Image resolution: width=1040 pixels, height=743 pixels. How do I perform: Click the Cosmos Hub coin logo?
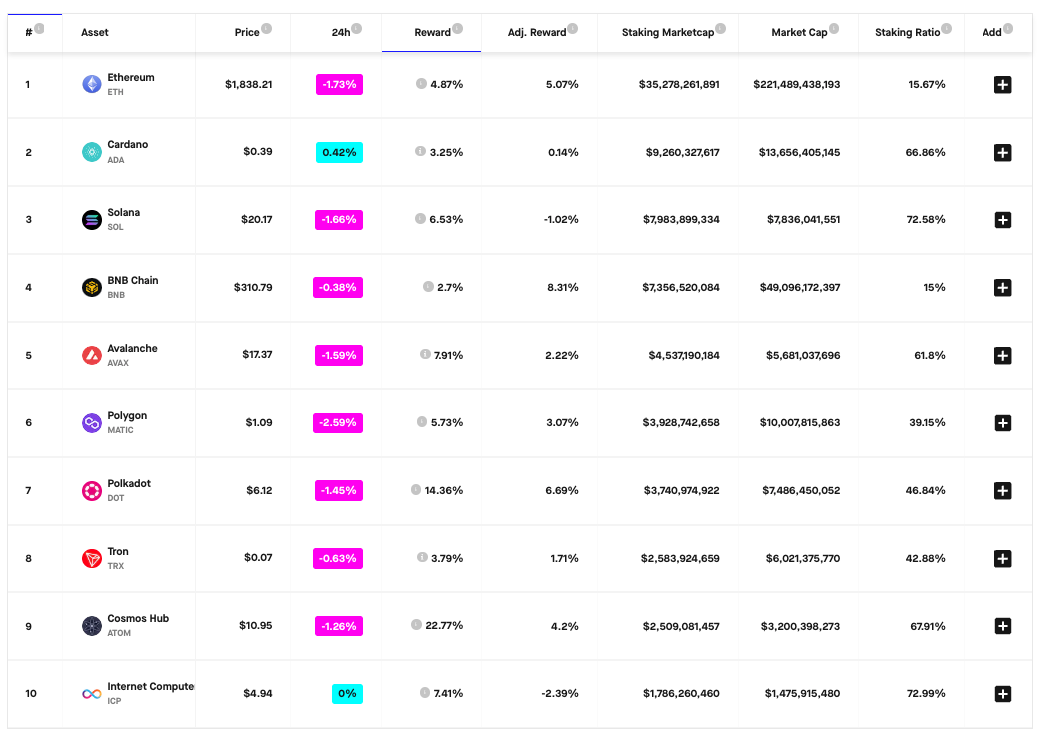pos(92,626)
